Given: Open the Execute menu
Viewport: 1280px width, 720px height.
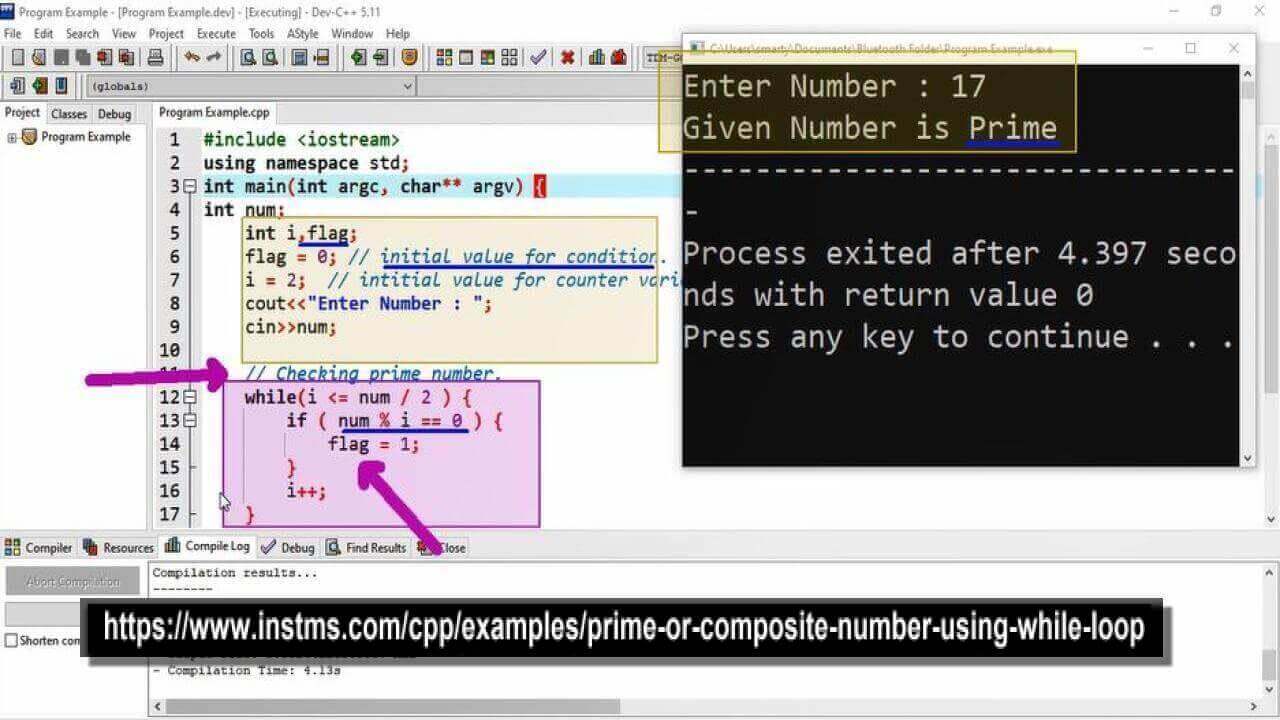Looking at the screenshot, I should [x=216, y=33].
